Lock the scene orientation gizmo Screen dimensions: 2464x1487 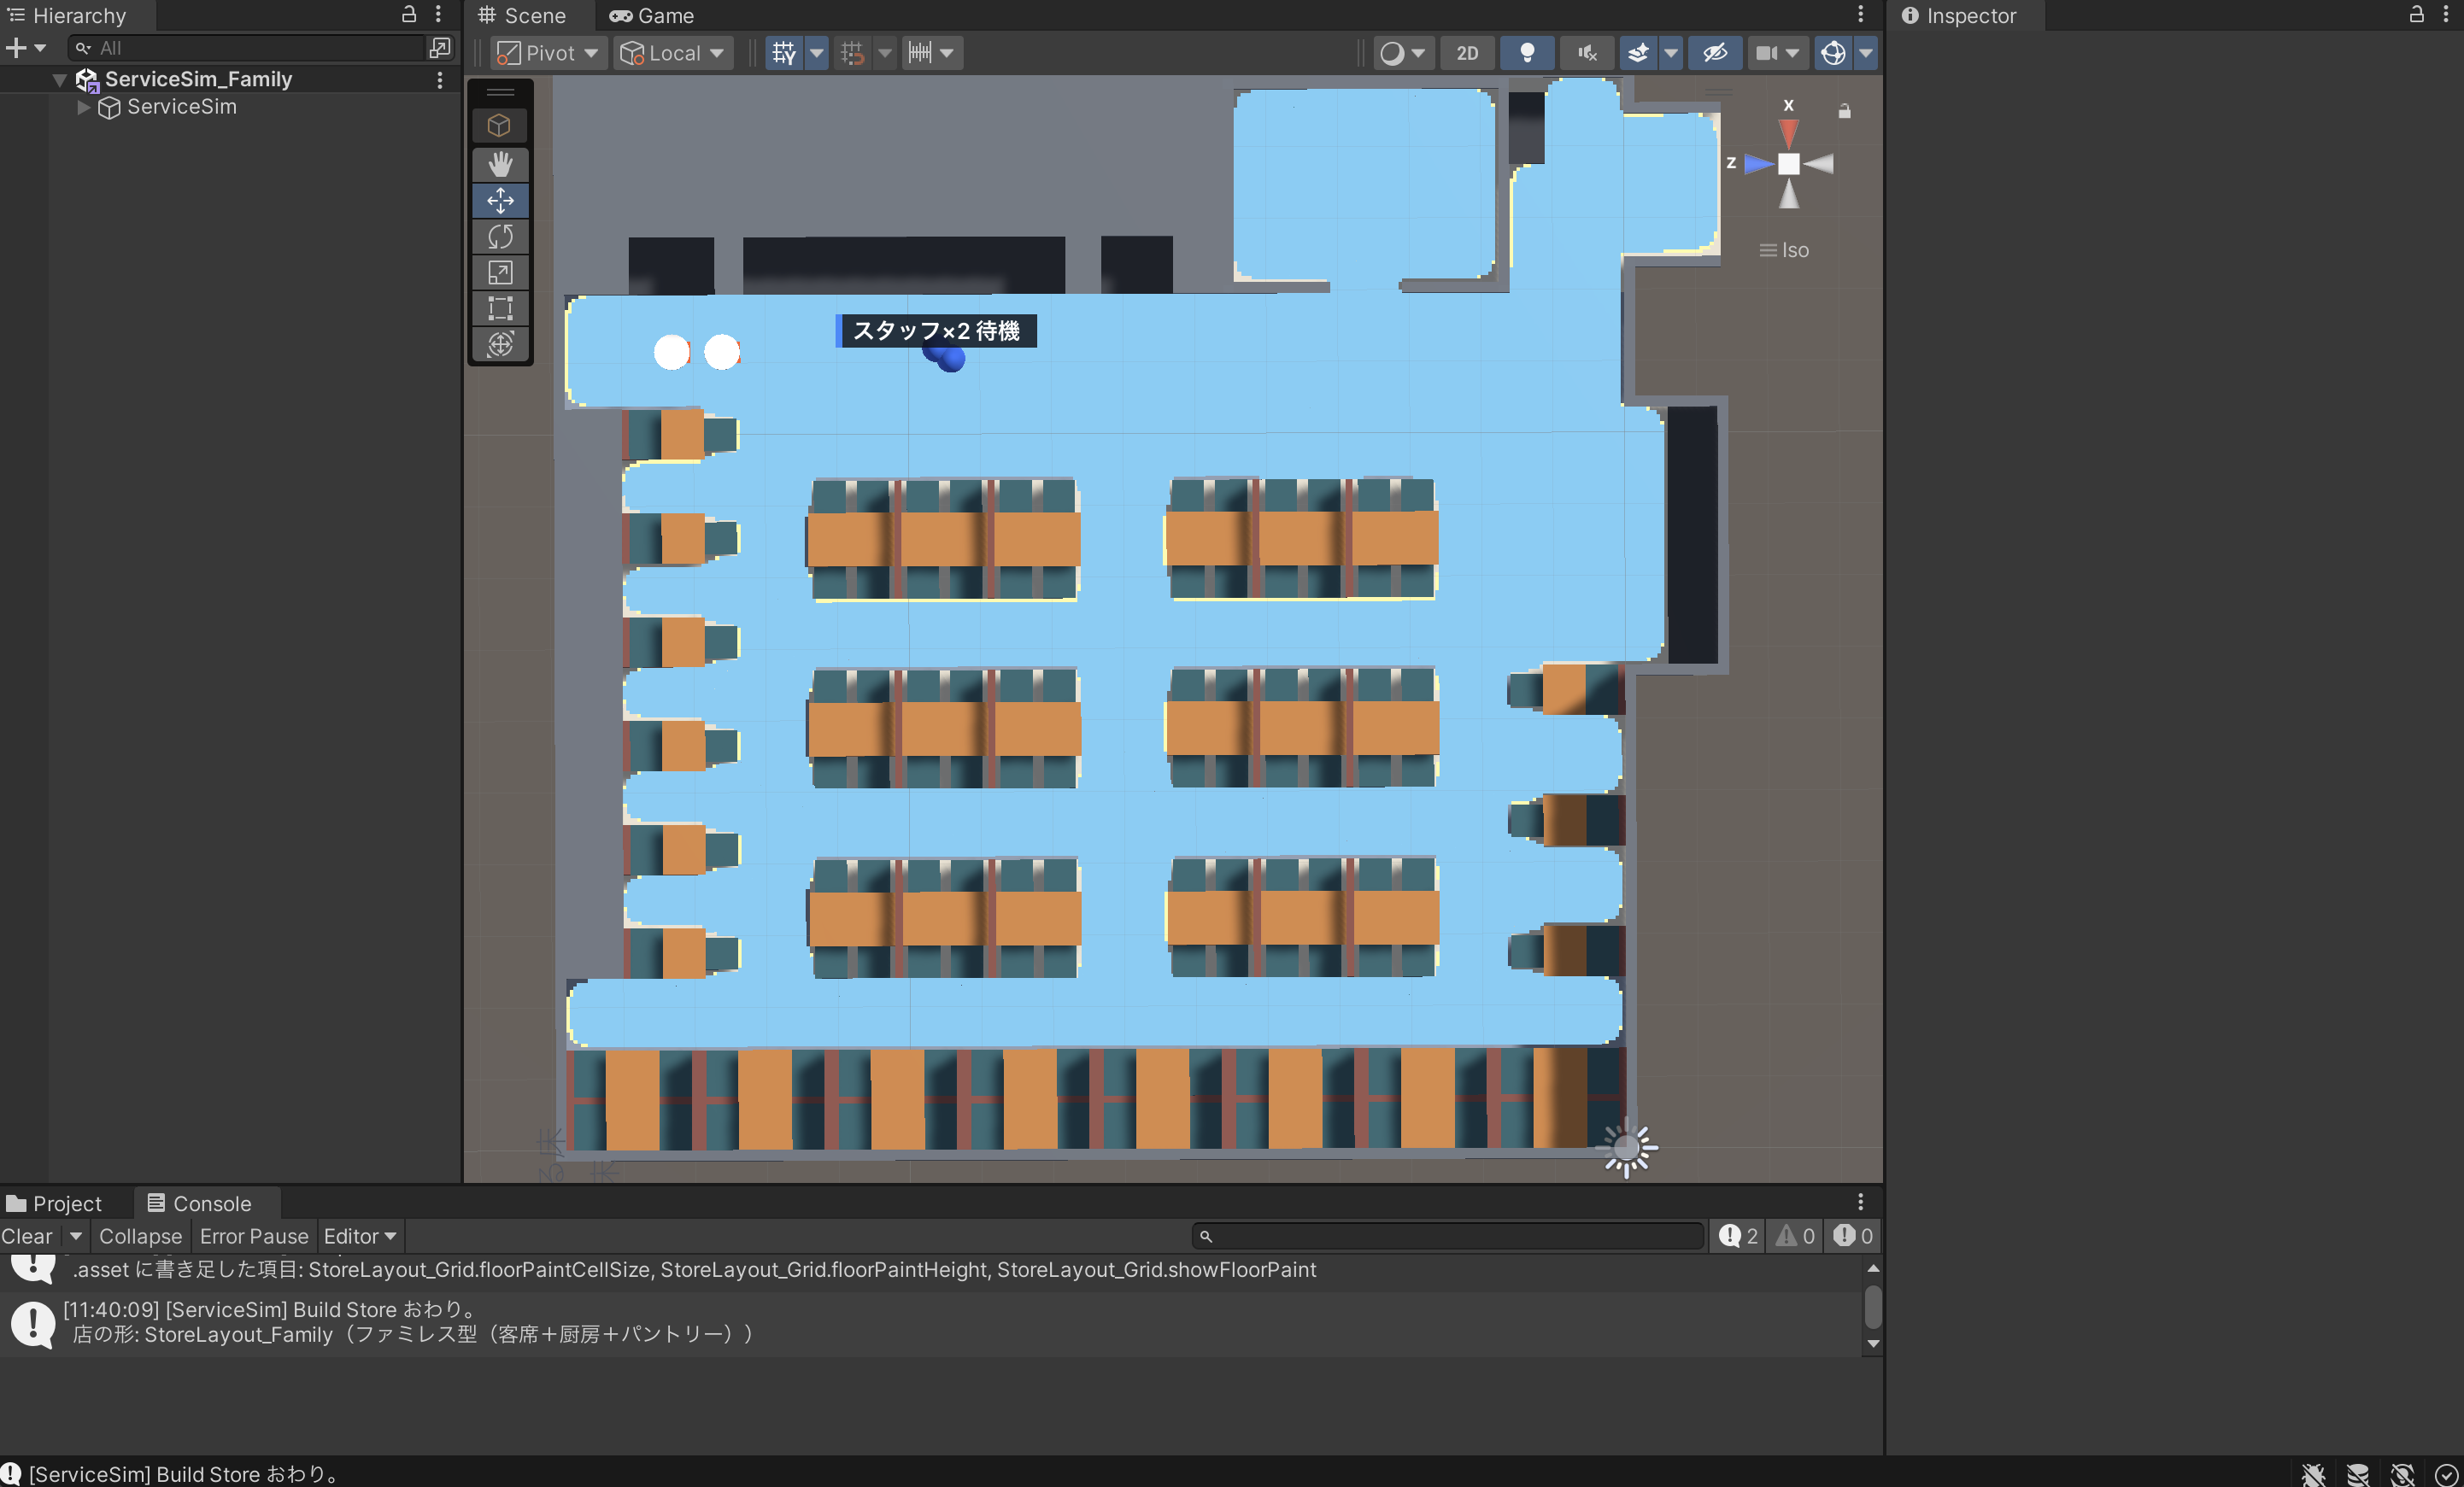click(x=1845, y=111)
